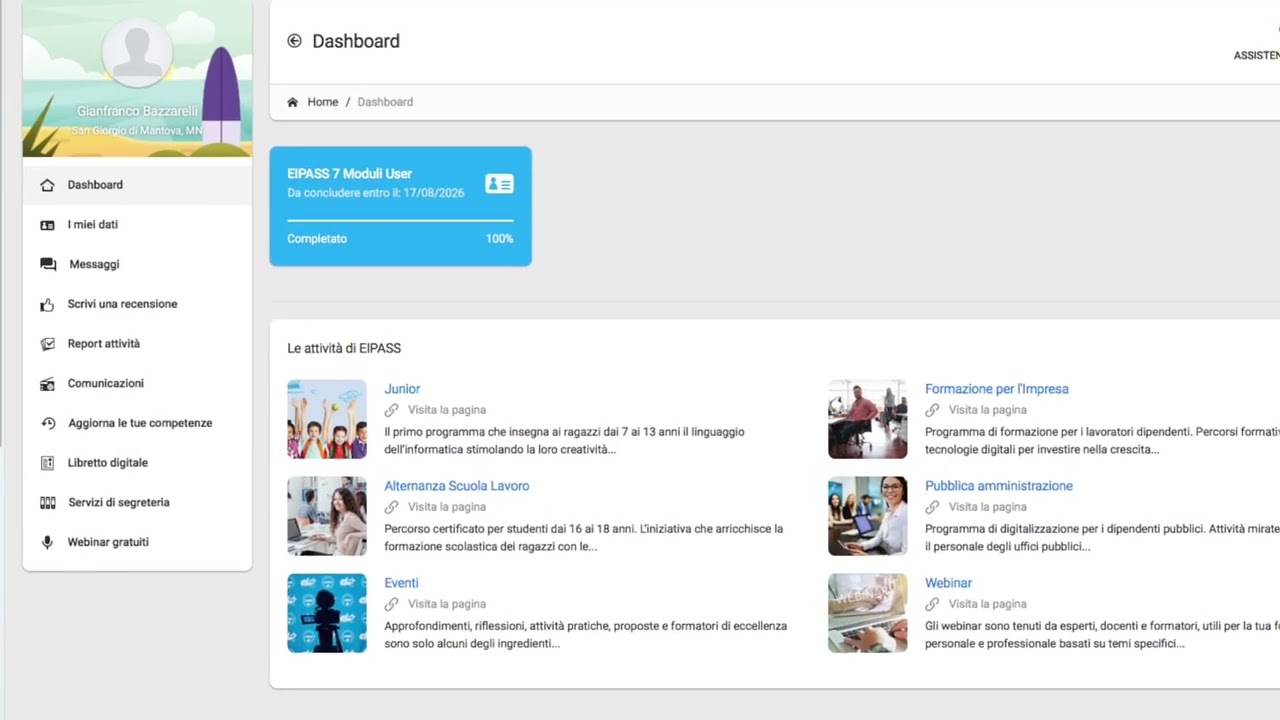Click Visita la pagina under Webinar heading
The image size is (1280, 720).
tap(988, 604)
